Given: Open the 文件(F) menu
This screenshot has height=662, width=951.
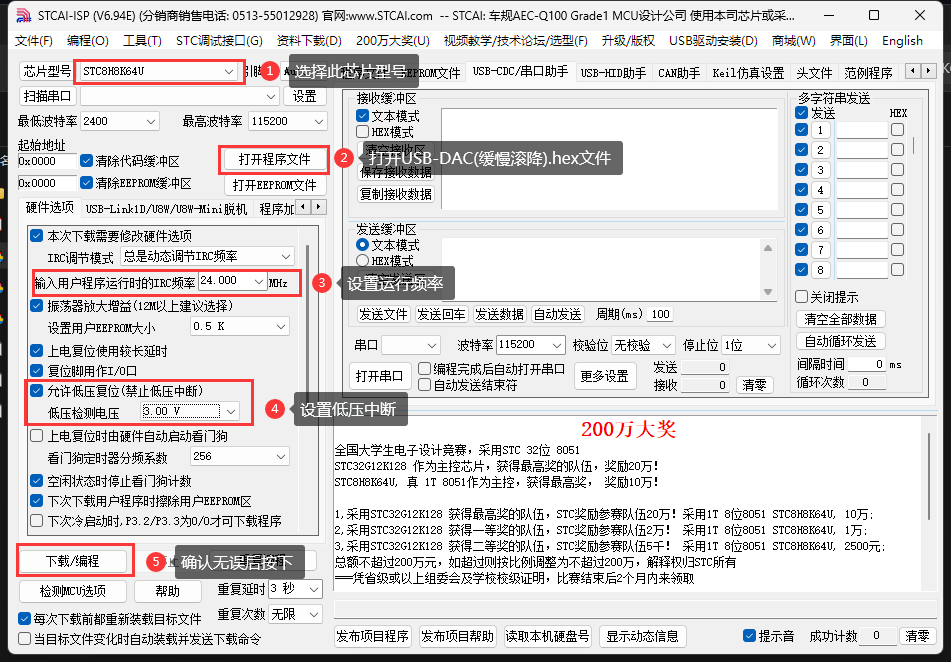Looking at the screenshot, I should (x=33, y=41).
